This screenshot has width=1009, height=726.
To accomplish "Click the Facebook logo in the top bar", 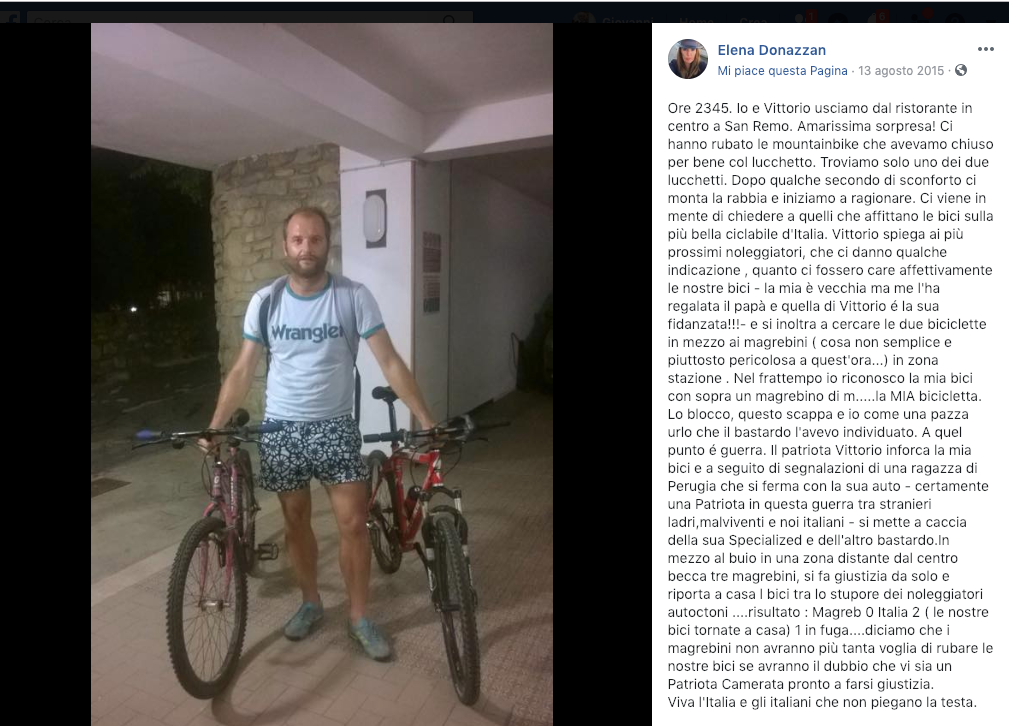I will (x=12, y=18).
